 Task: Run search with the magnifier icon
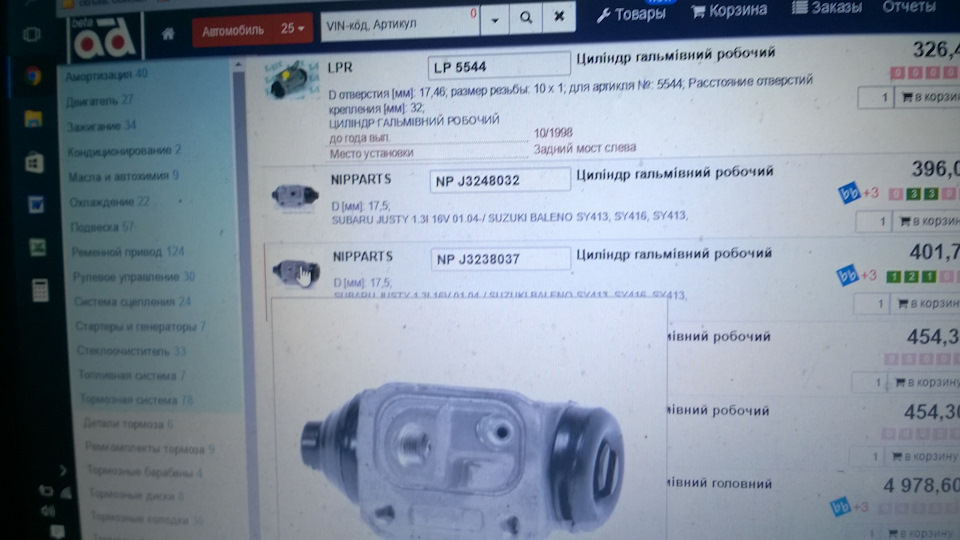click(x=526, y=18)
